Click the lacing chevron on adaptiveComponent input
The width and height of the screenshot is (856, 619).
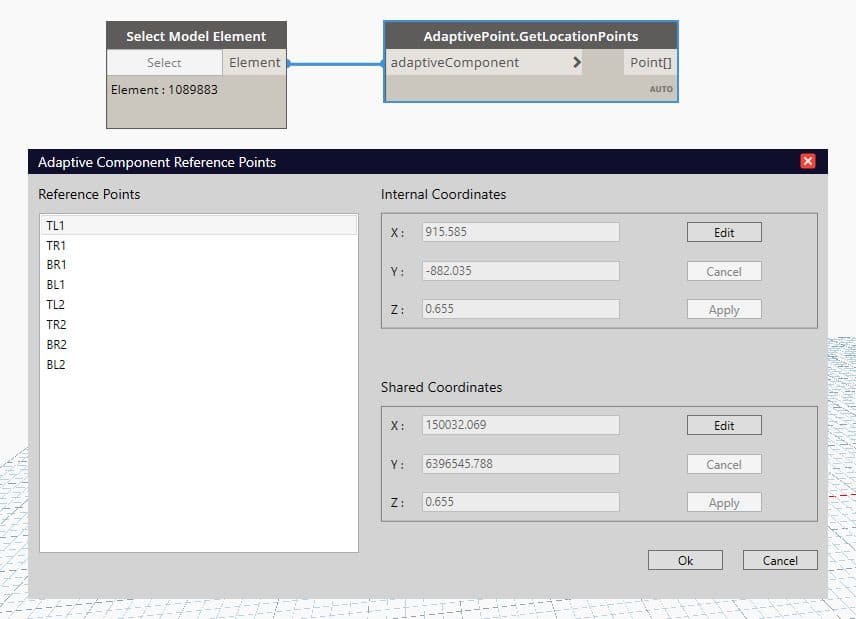tap(577, 62)
